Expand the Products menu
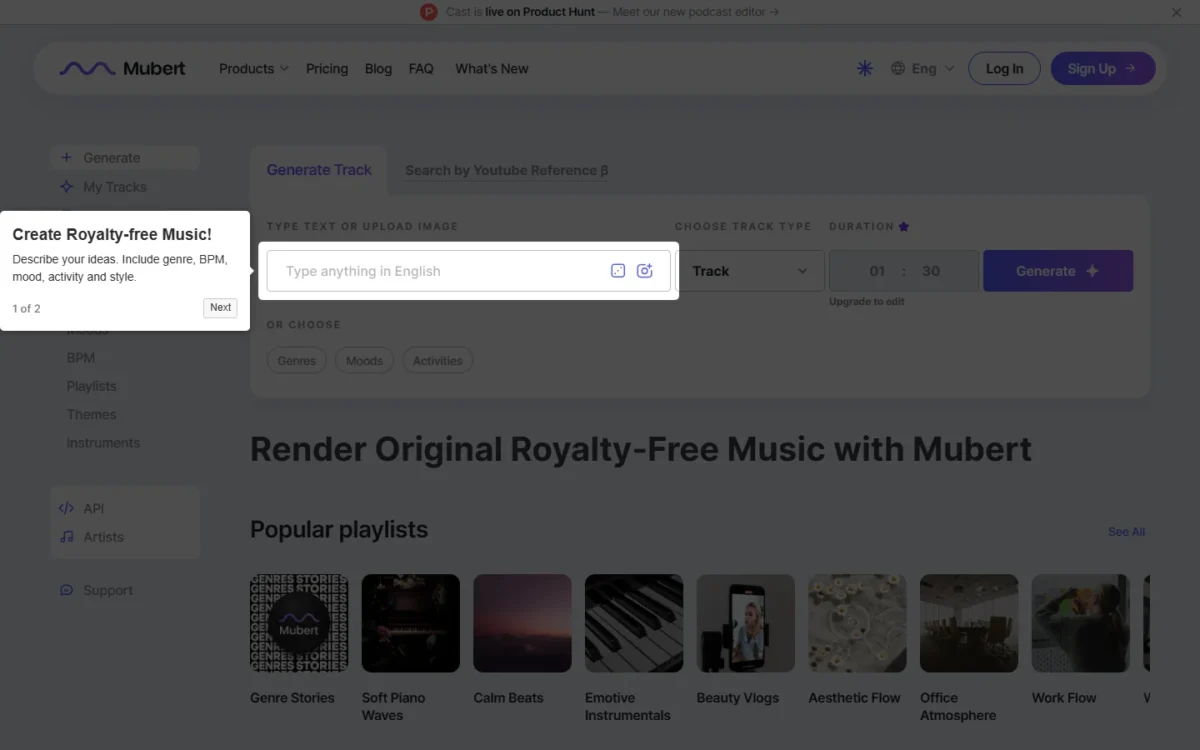Image resolution: width=1200 pixels, height=750 pixels. coord(254,69)
